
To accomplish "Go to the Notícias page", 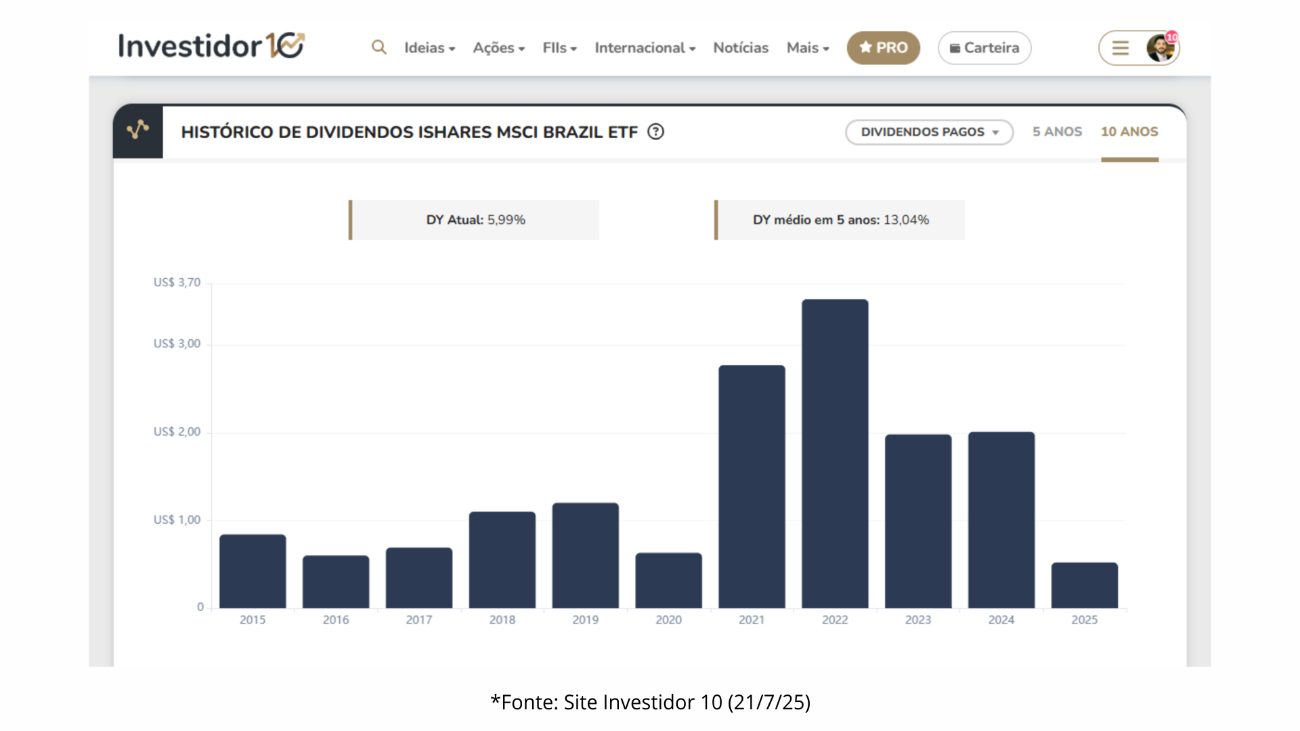I will (741, 48).
